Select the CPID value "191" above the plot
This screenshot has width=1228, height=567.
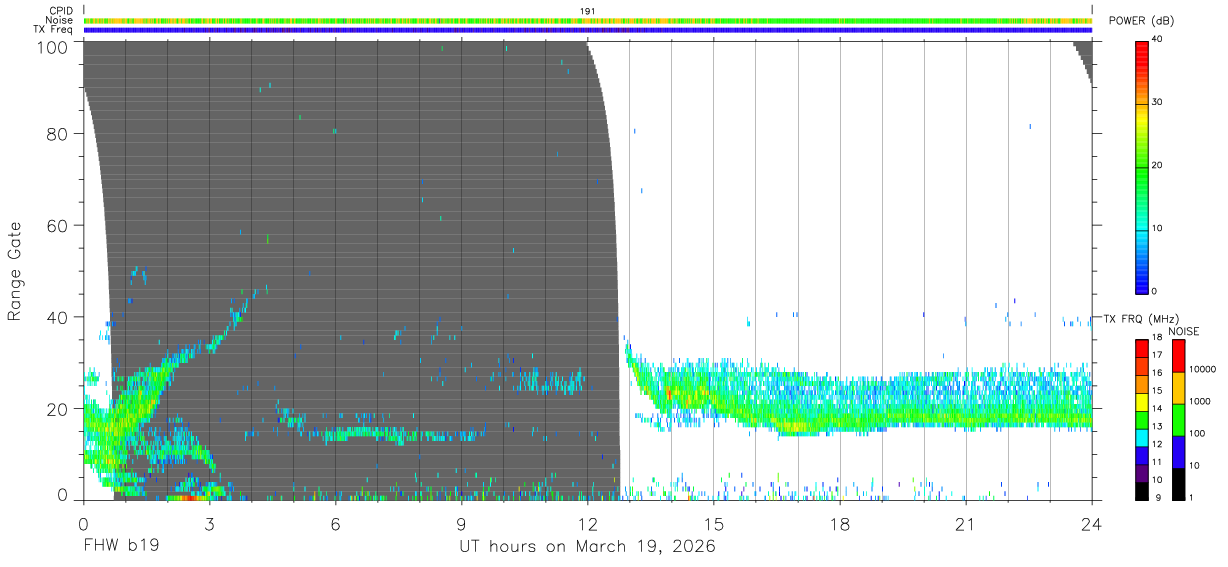(587, 11)
